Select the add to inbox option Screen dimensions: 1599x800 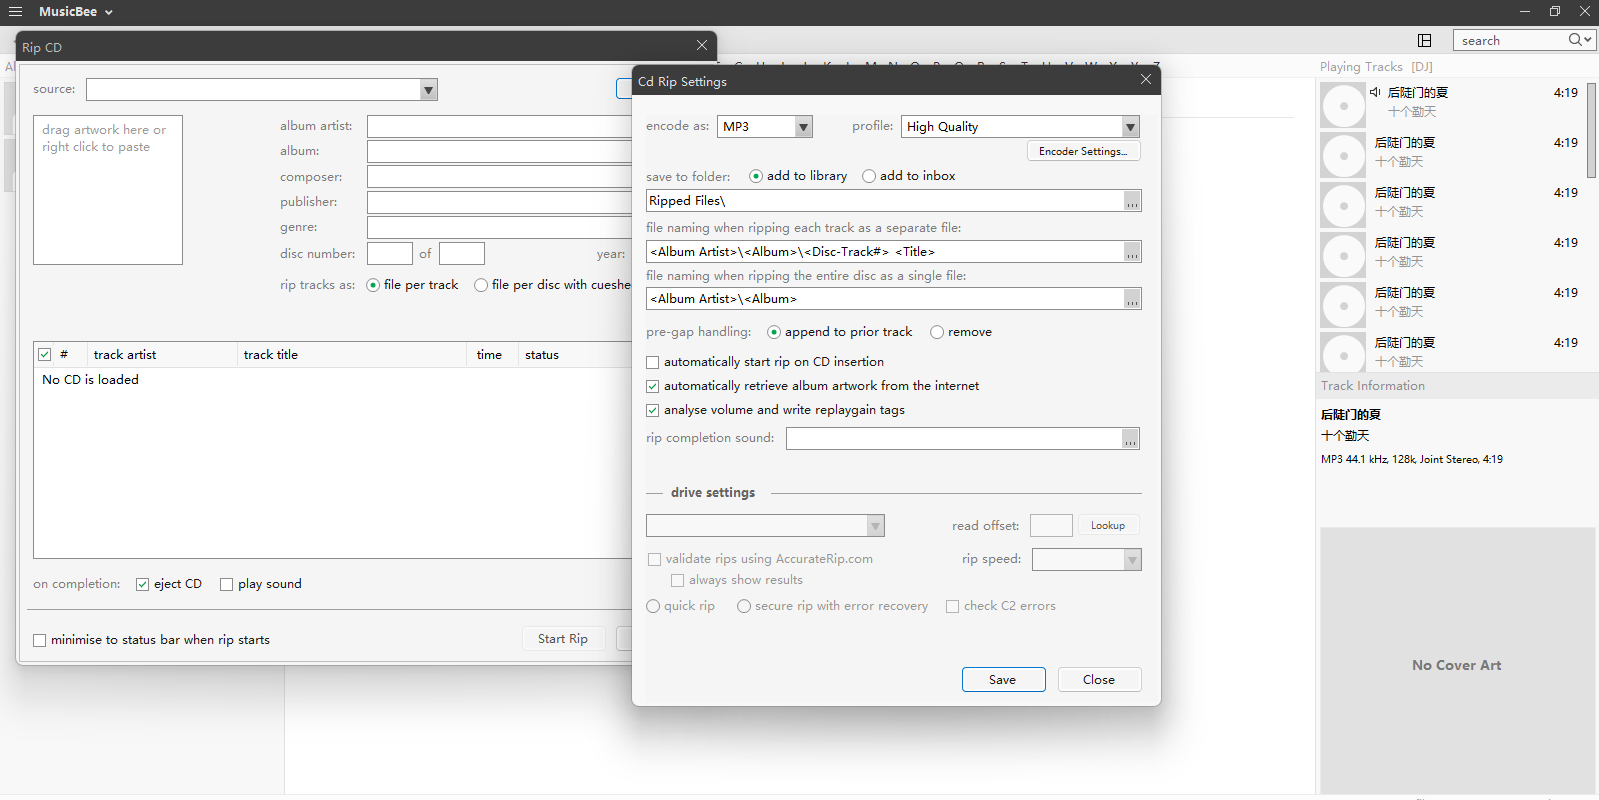869,176
